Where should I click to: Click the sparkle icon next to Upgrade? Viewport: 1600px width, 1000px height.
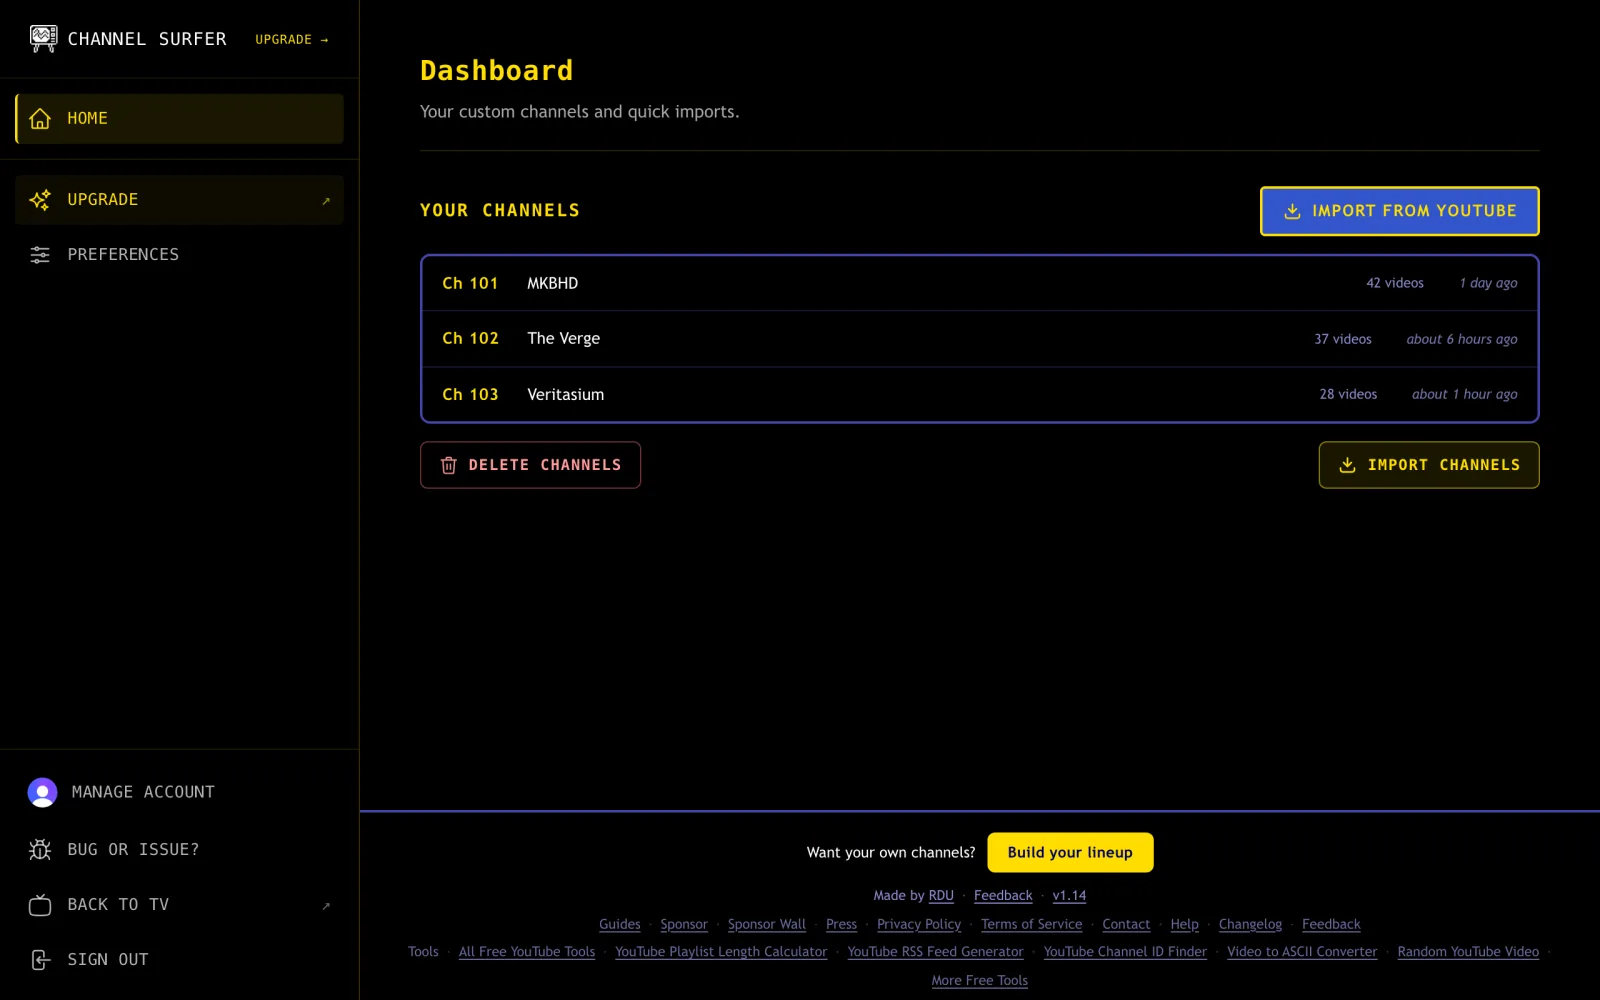pos(40,200)
